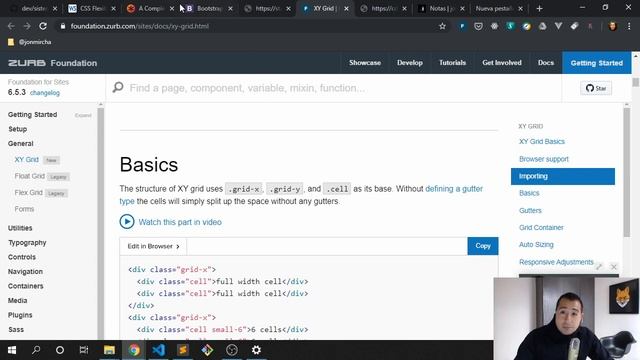Viewport: 640px width, 360px height.
Task: Follow the defining a gutter type link
Action: coord(454,189)
